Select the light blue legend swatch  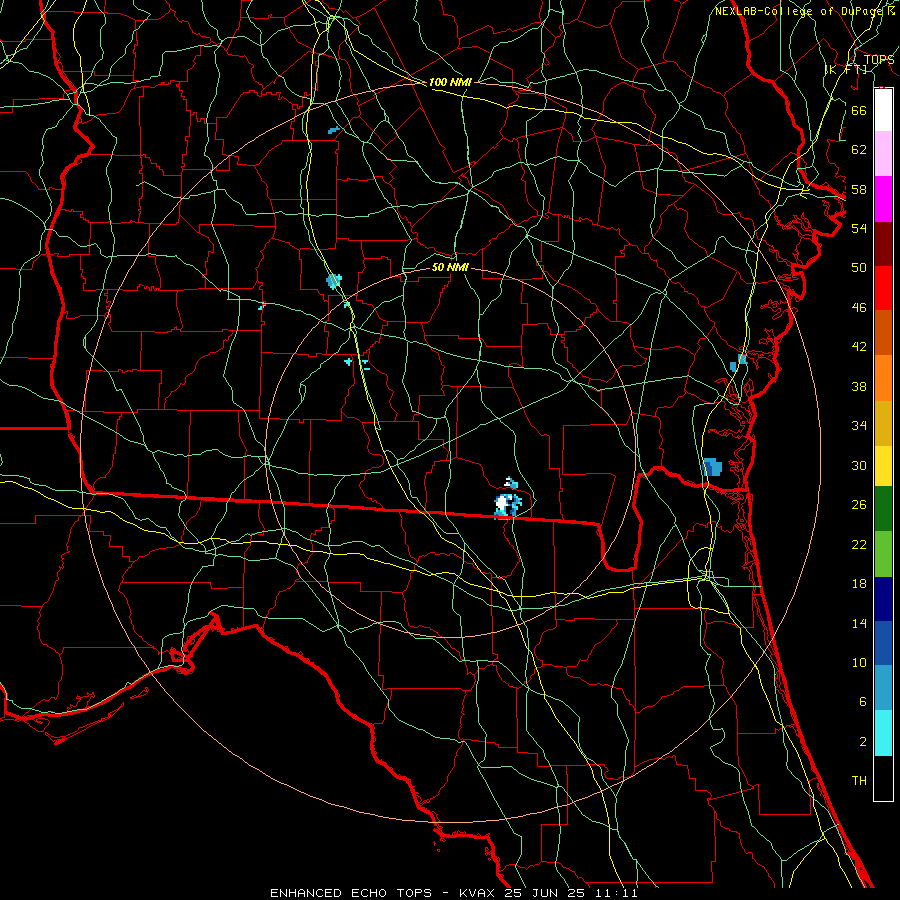click(x=883, y=688)
